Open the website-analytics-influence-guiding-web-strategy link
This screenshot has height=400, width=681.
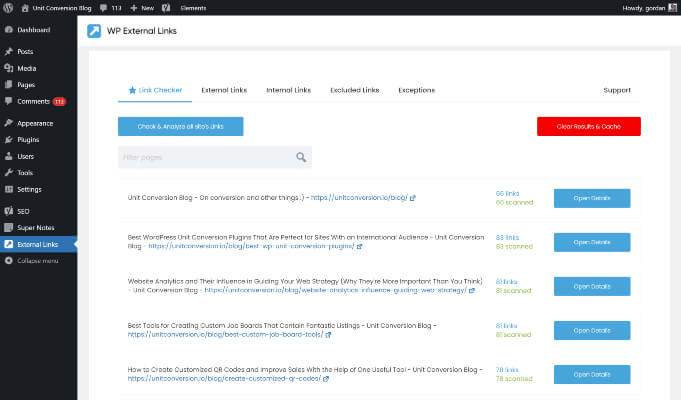click(336, 290)
